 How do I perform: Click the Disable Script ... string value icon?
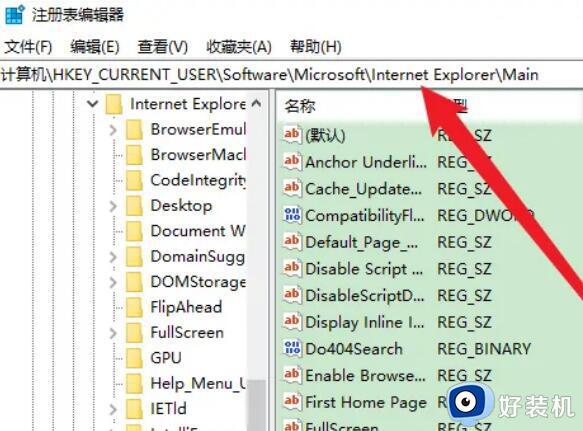pos(292,268)
